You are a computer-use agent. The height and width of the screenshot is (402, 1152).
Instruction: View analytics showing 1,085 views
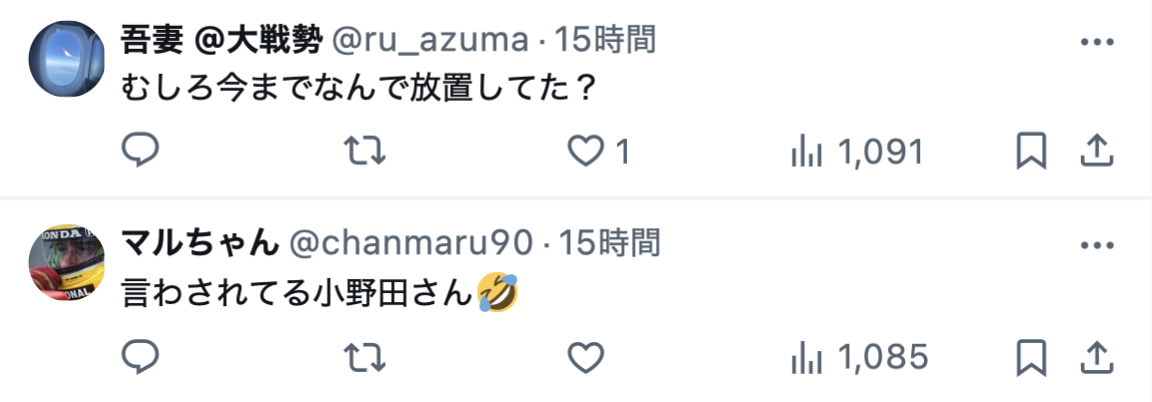[x=860, y=359]
